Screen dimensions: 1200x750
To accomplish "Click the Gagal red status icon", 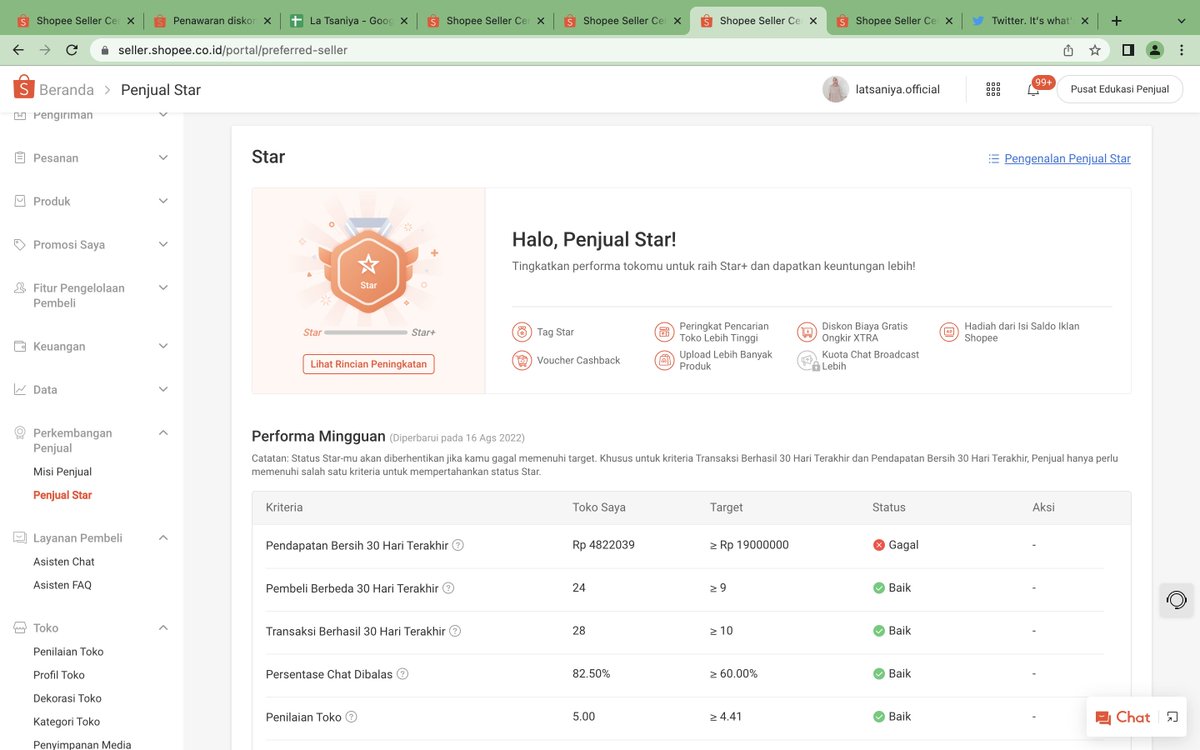I will (879, 545).
